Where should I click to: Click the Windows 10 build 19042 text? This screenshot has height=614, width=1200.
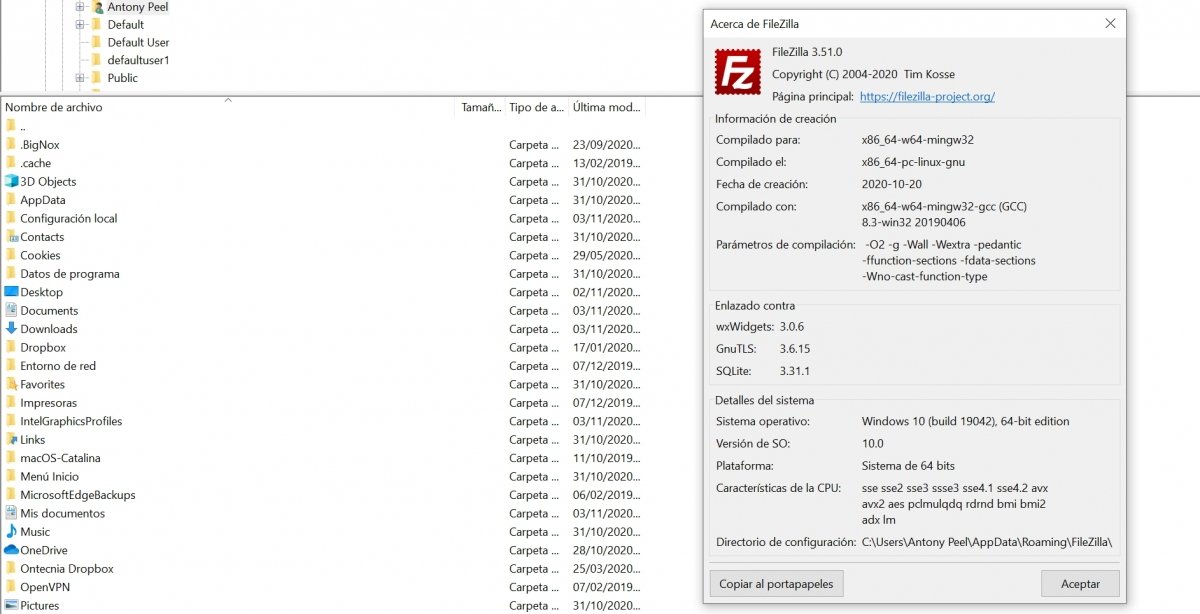point(965,422)
